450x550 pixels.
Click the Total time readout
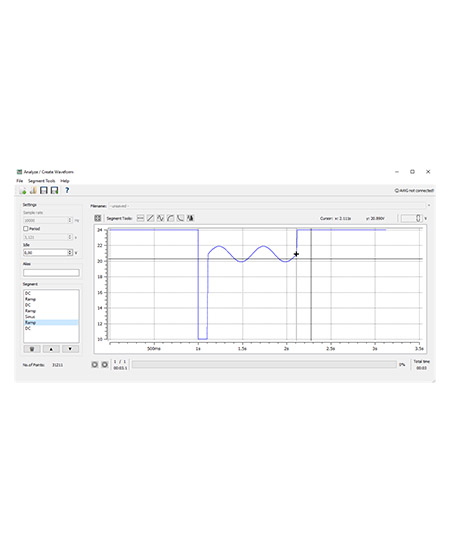coord(422,368)
